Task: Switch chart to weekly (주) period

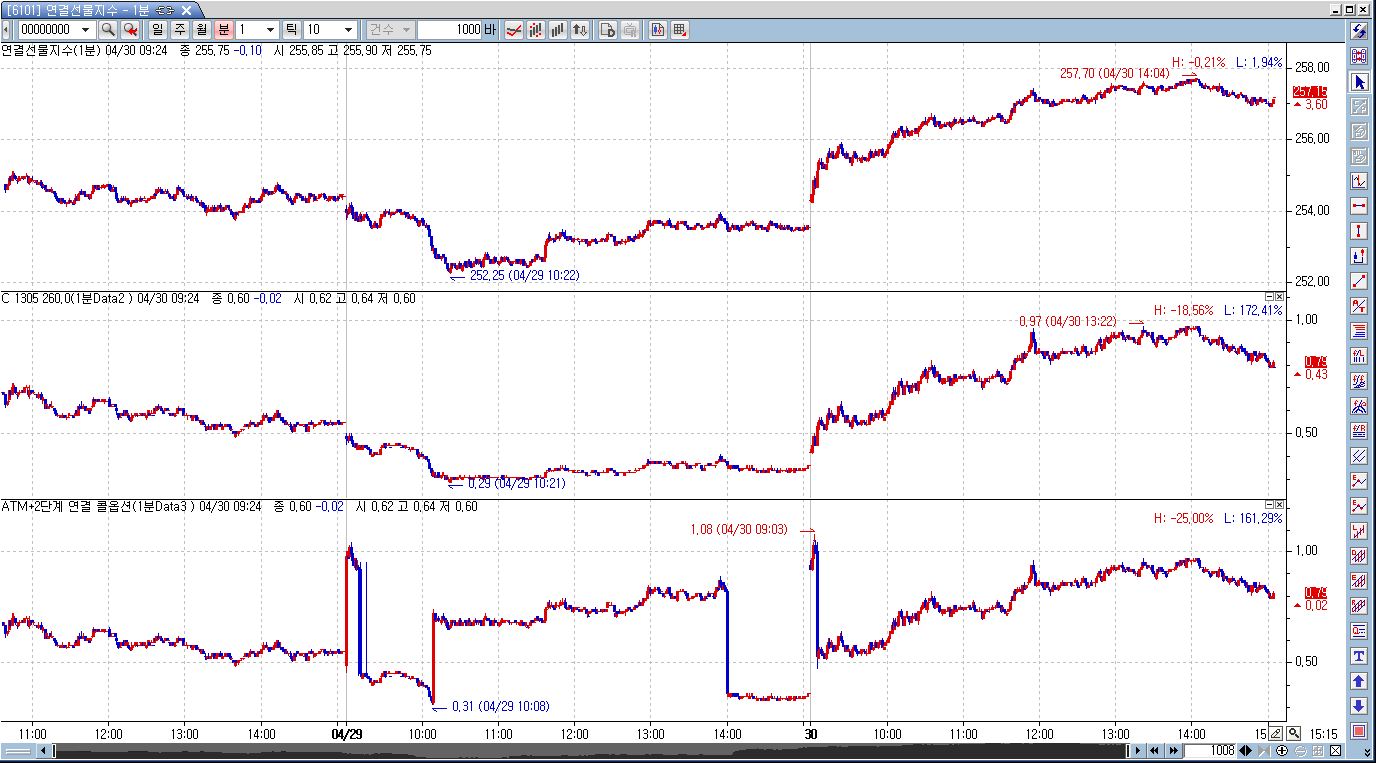Action: [180, 30]
